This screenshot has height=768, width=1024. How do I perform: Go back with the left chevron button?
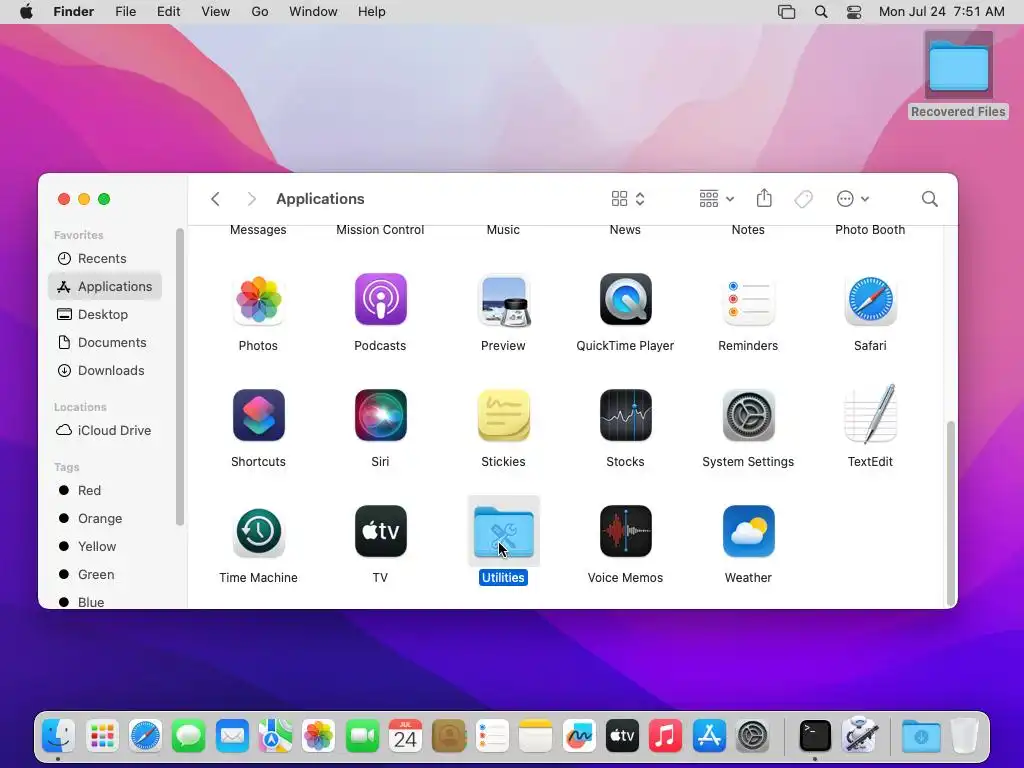point(215,199)
